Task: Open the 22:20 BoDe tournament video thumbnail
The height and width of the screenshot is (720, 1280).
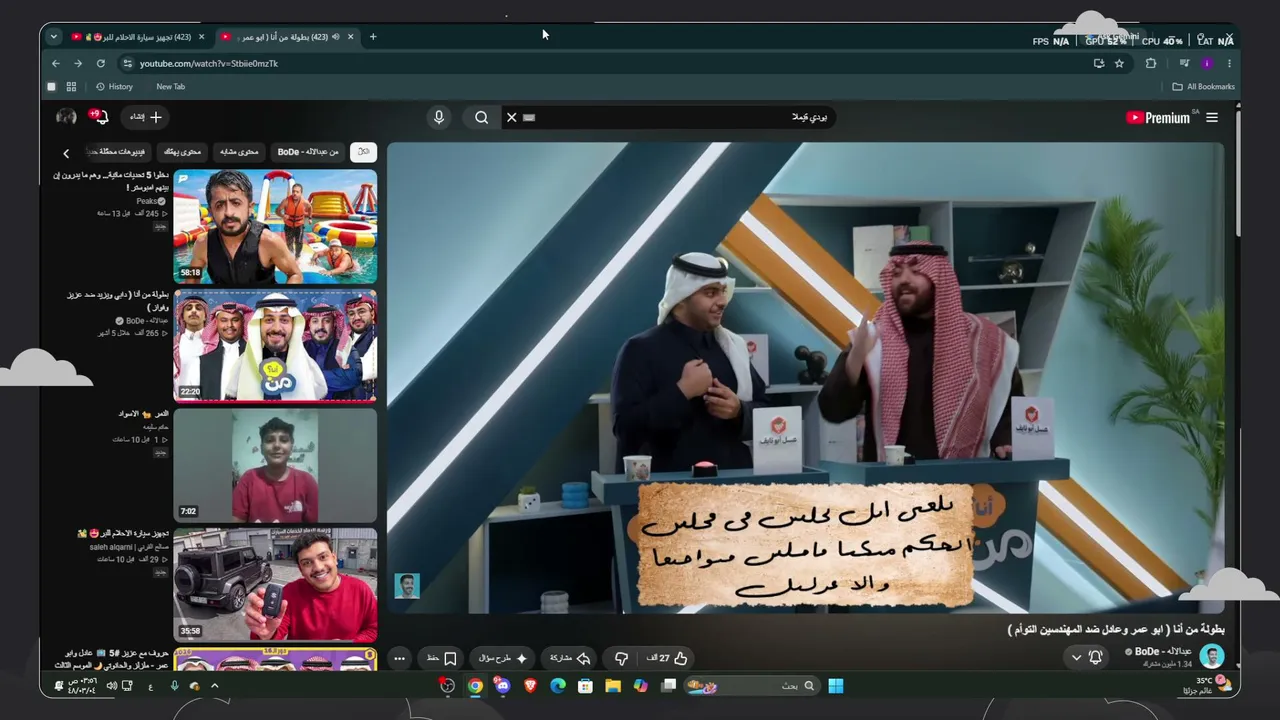Action: (x=275, y=346)
